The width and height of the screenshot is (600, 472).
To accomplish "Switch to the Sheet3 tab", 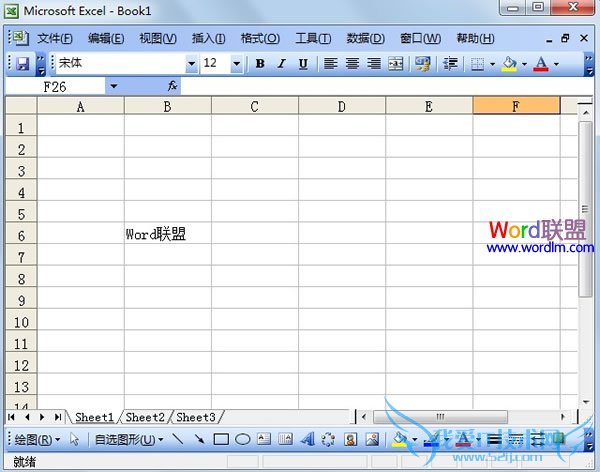I will (x=196, y=417).
